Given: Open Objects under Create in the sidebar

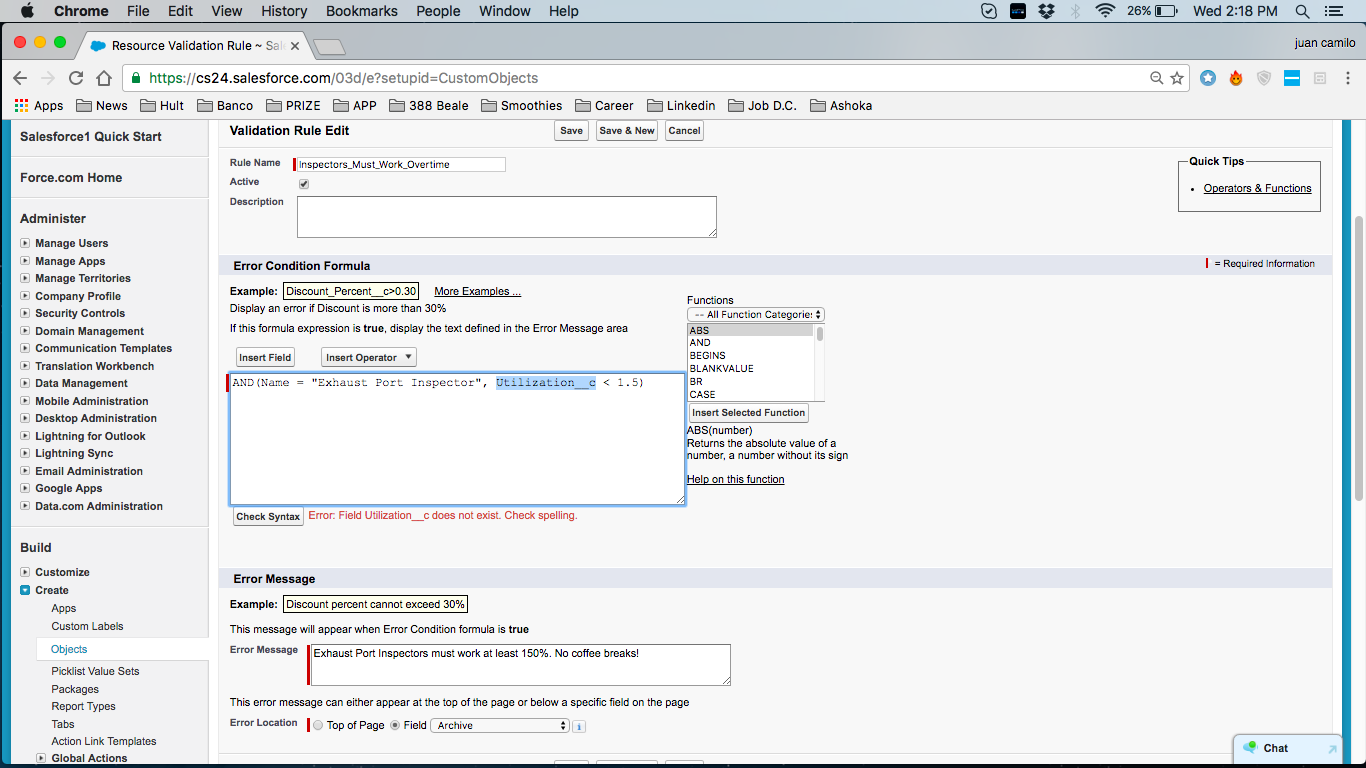Looking at the screenshot, I should click(x=70, y=649).
